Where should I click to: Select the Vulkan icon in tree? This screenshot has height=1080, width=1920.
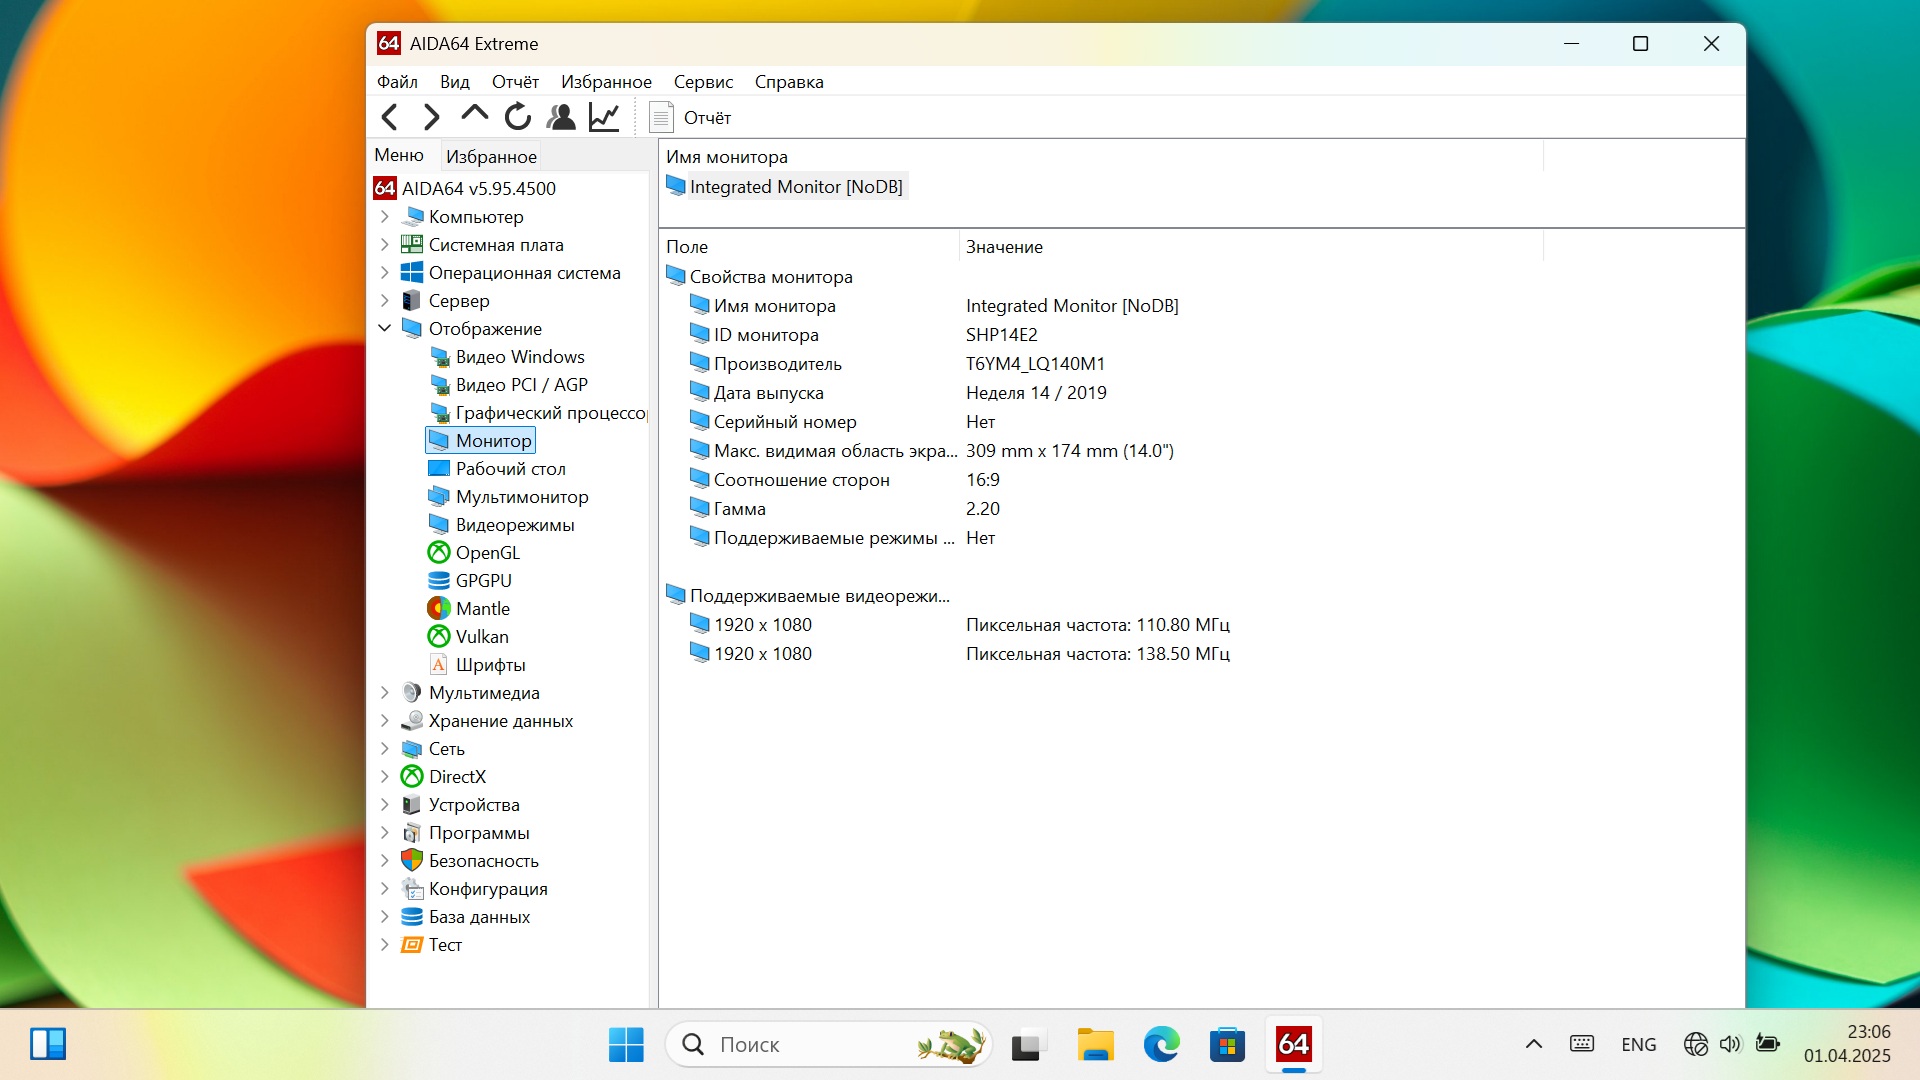439,636
